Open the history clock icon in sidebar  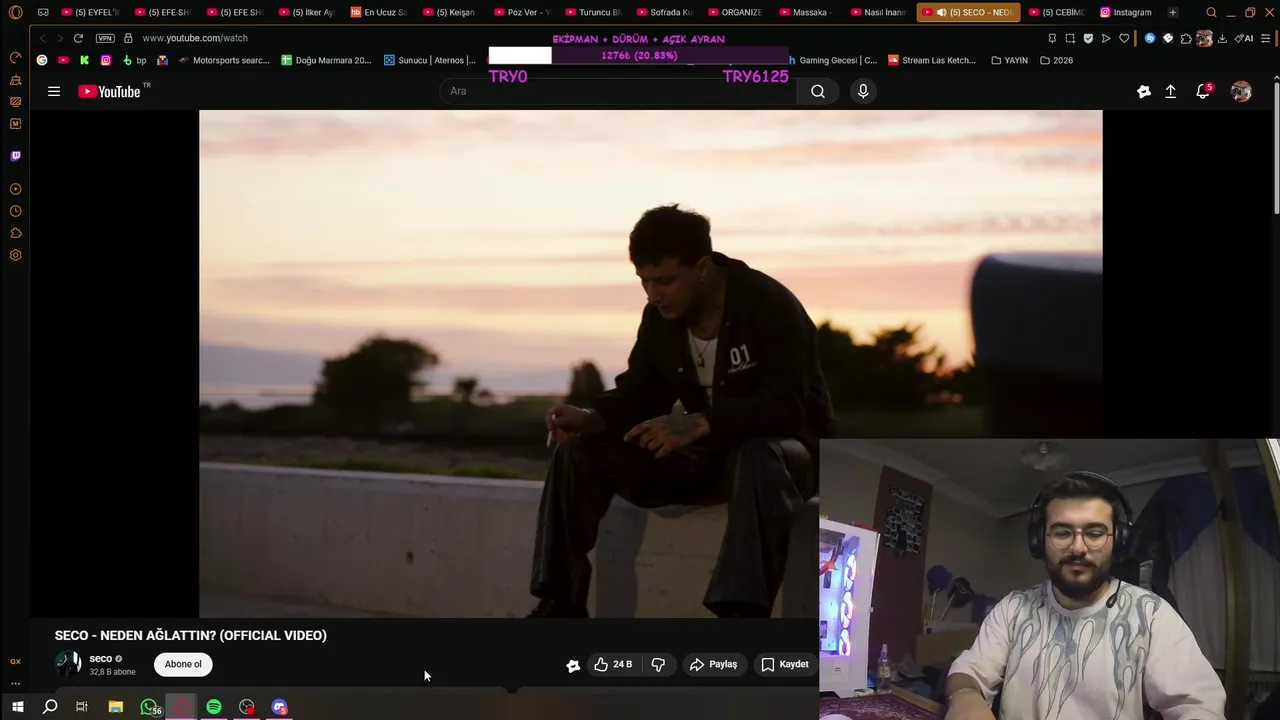coord(15,211)
